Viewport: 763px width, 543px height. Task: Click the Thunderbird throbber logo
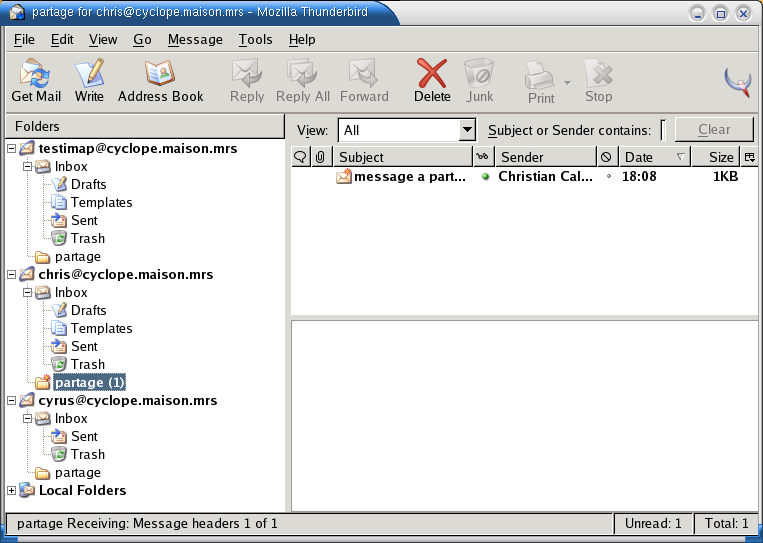click(x=738, y=82)
